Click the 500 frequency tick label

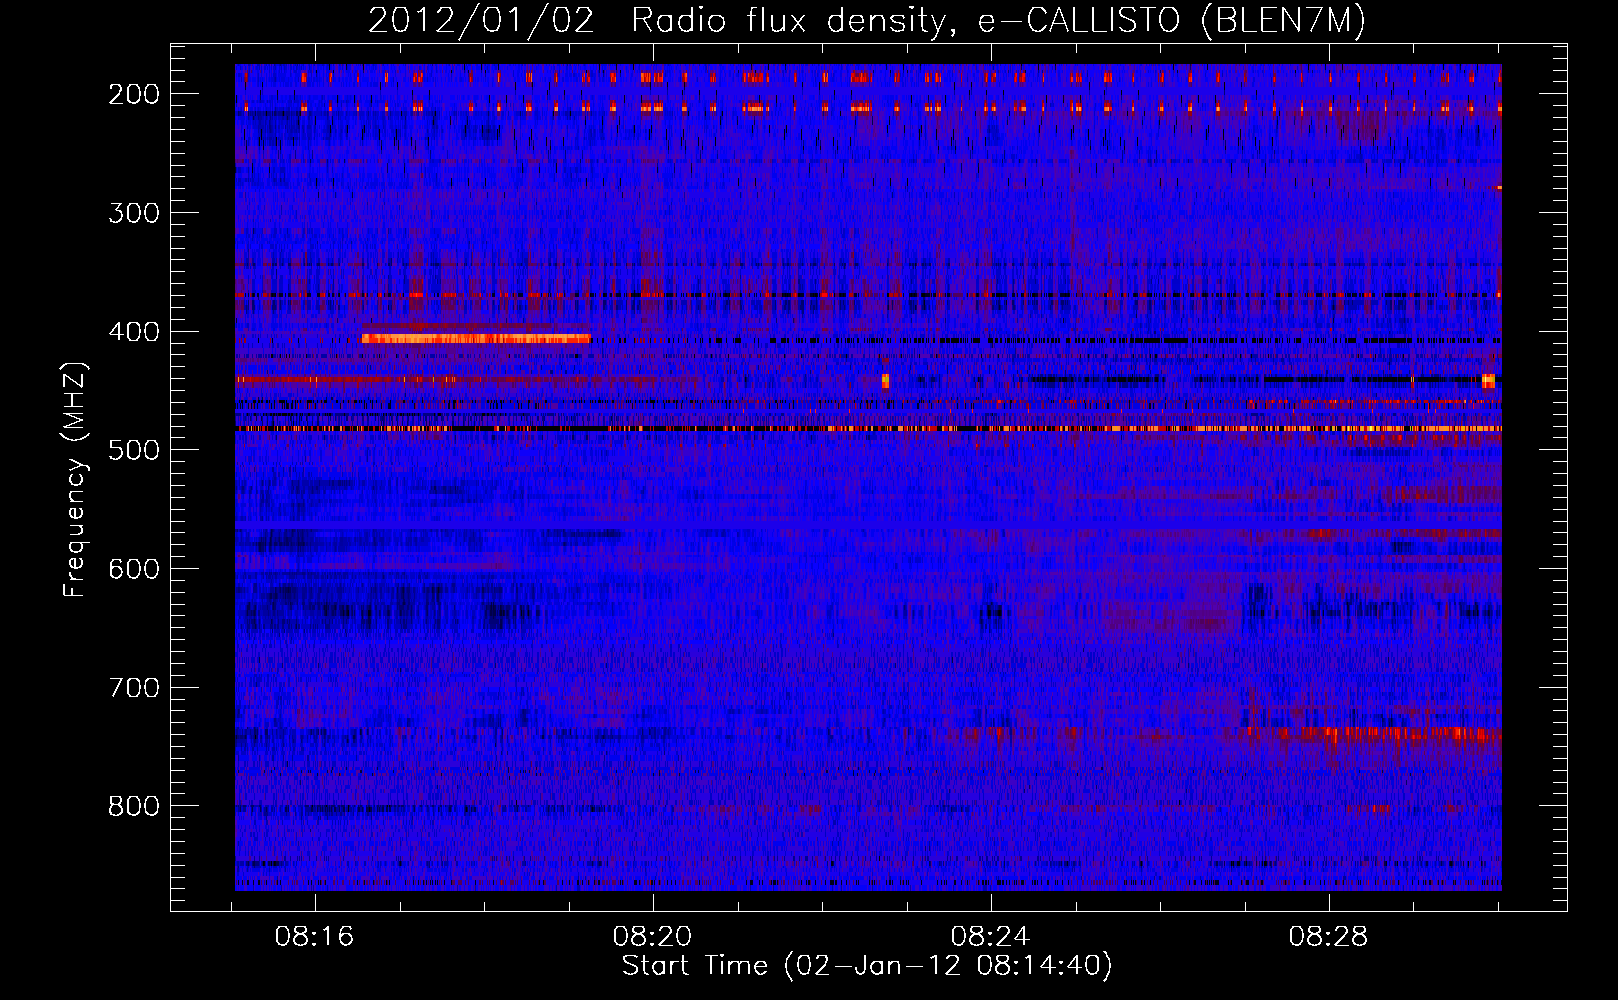(x=134, y=450)
